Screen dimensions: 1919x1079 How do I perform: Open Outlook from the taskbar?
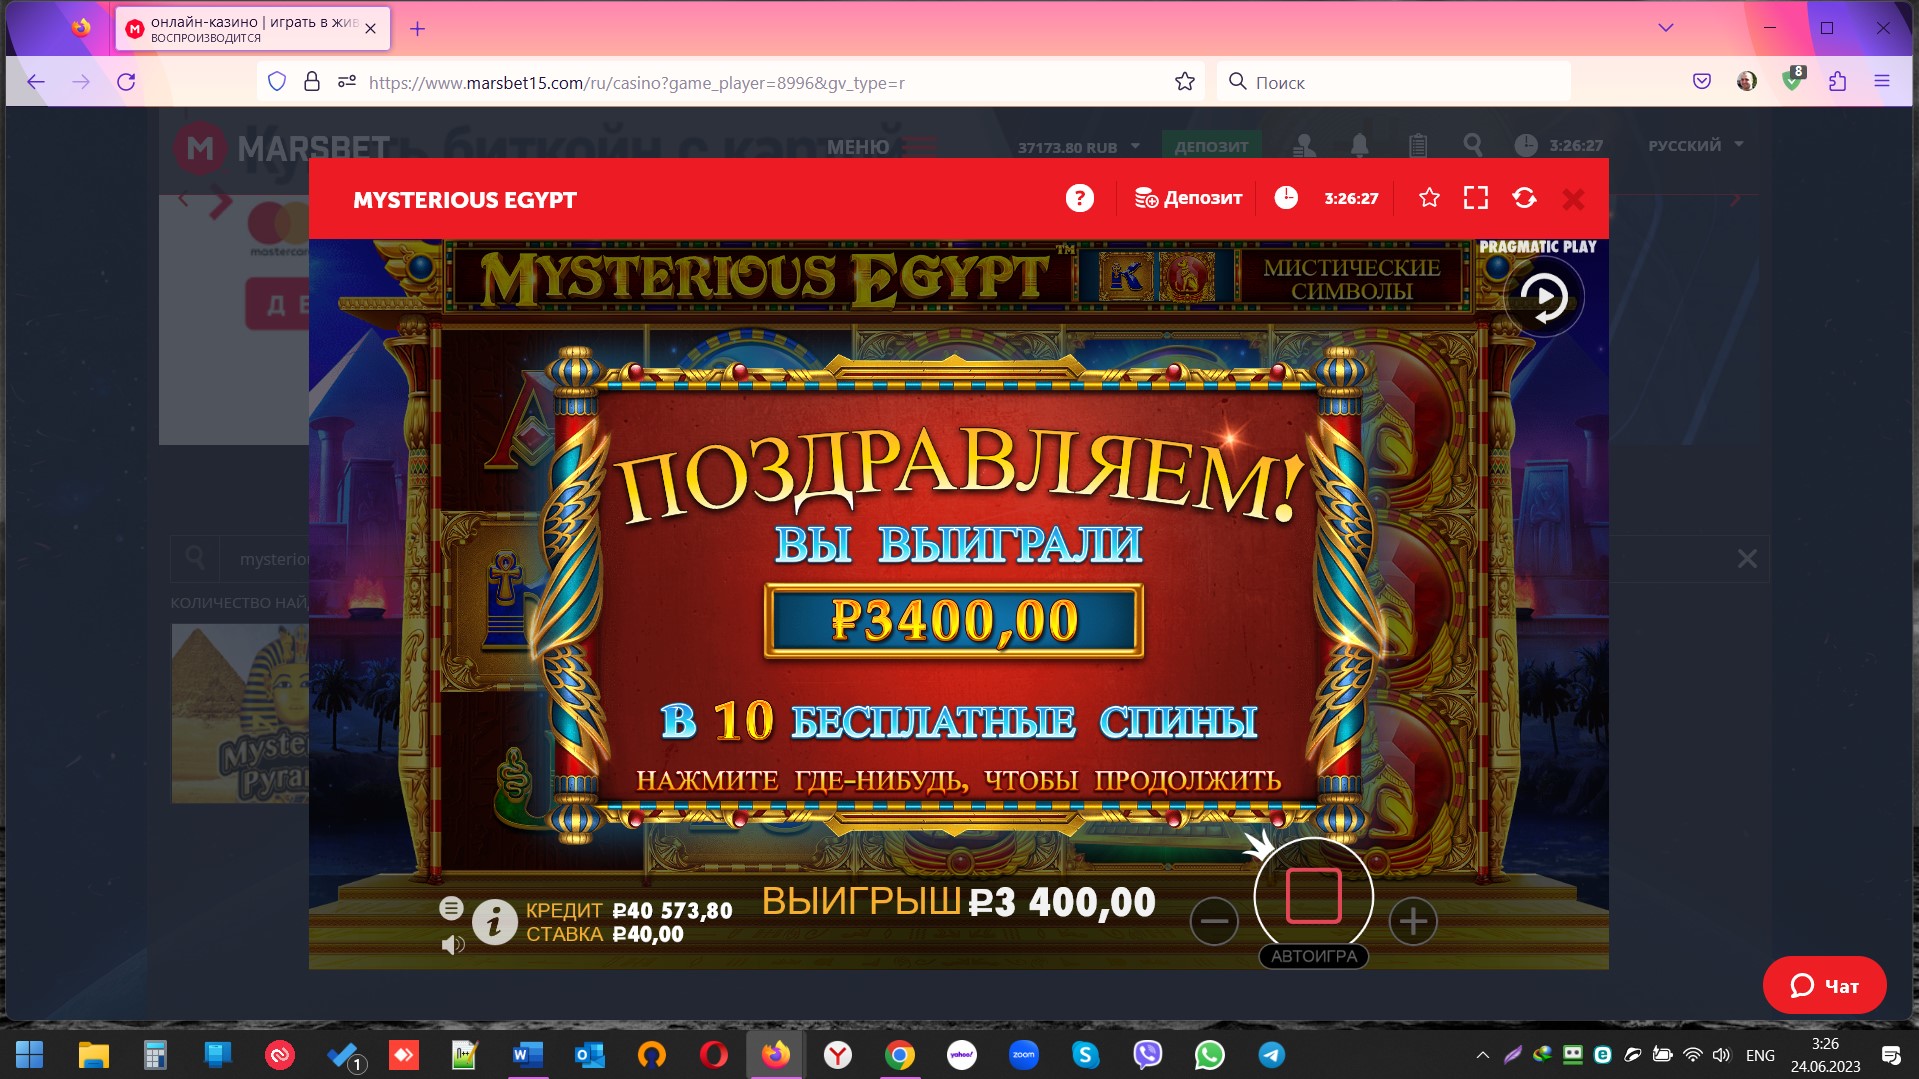coord(589,1054)
